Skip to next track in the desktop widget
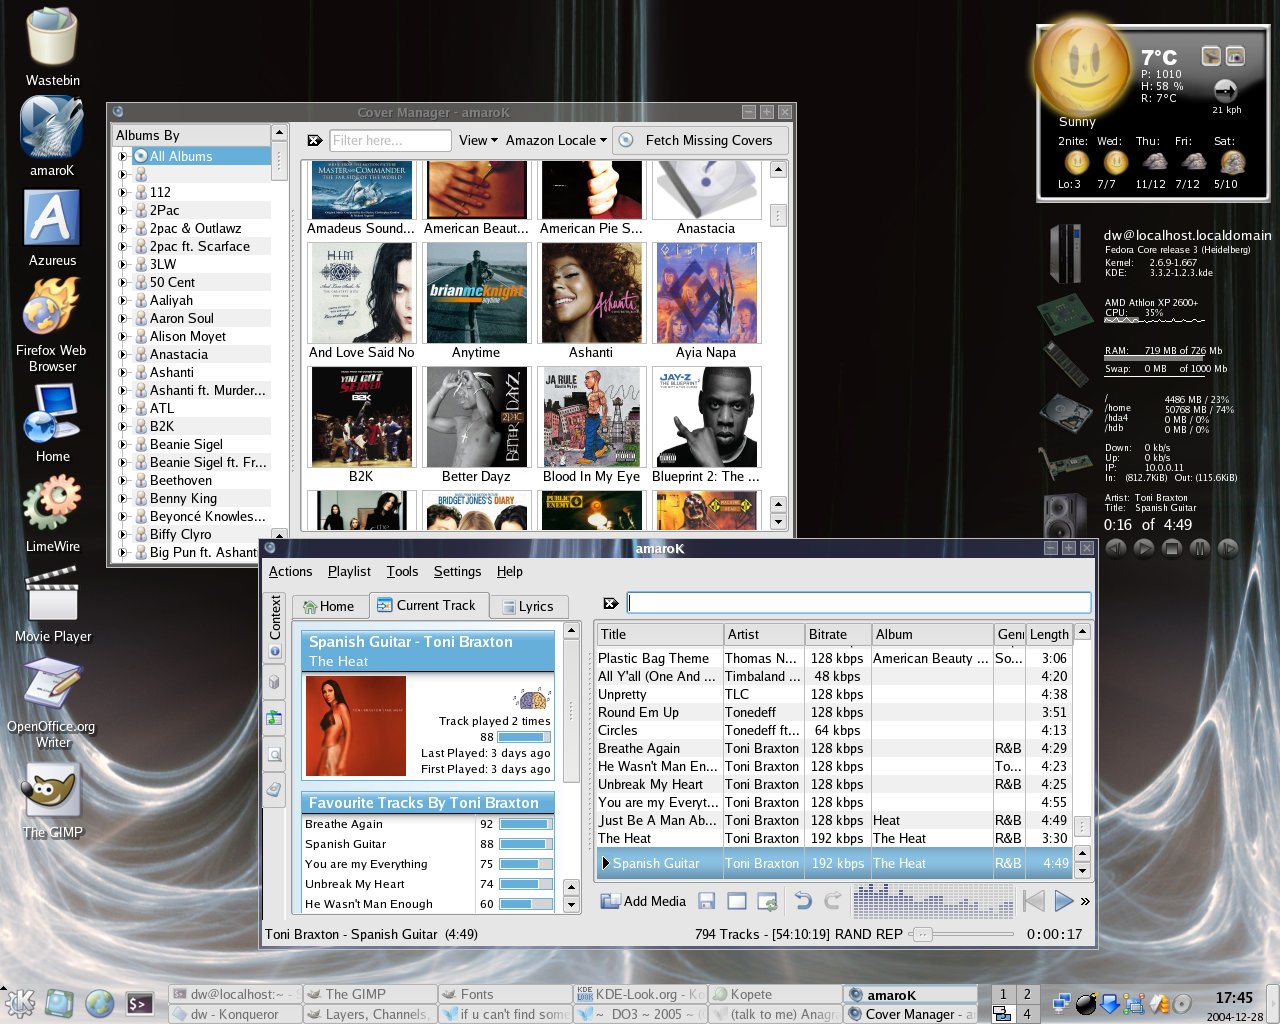Screen dimensions: 1280x1024 (x=1228, y=548)
